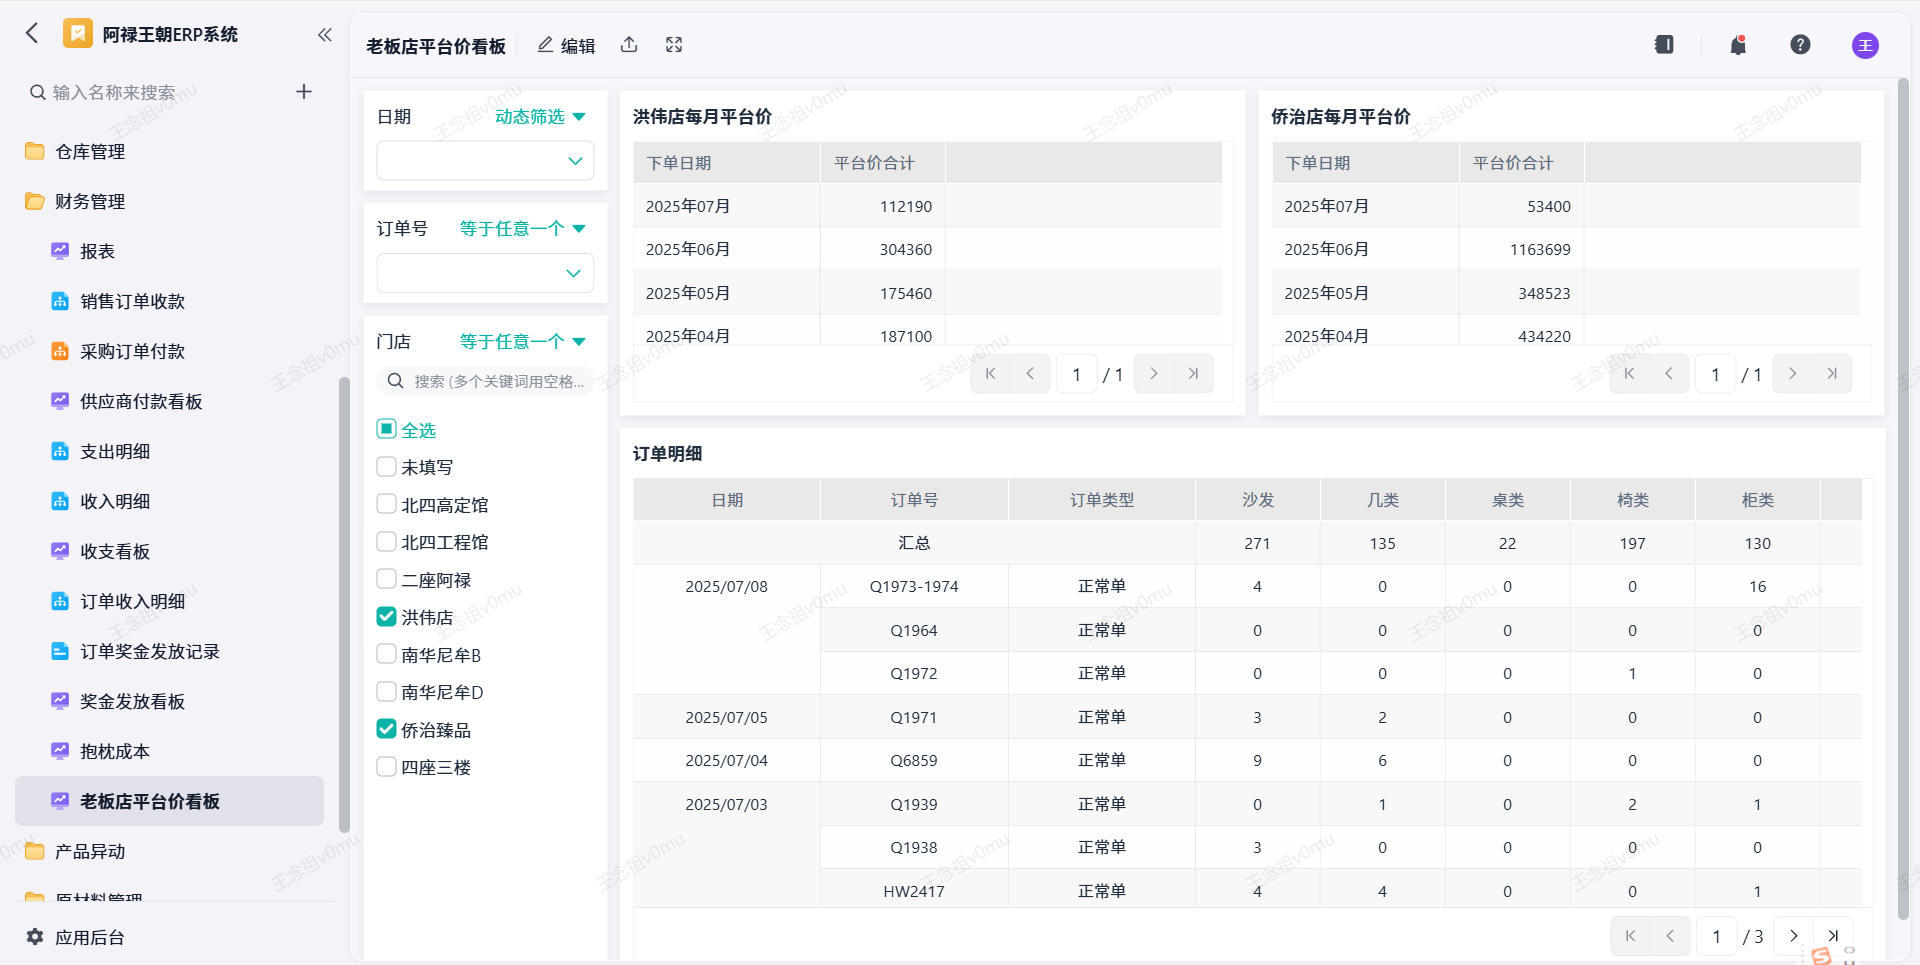The height and width of the screenshot is (965, 1920).
Task: Open the notebook panel icon in top bar
Action: [x=1664, y=45]
